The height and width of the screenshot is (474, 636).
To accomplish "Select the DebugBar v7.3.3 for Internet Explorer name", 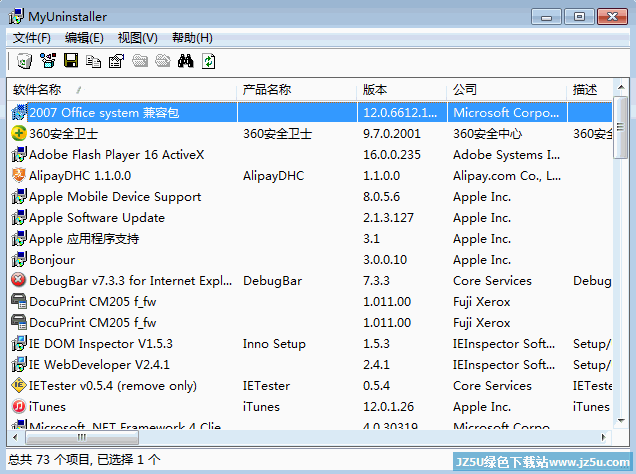I will (131, 281).
